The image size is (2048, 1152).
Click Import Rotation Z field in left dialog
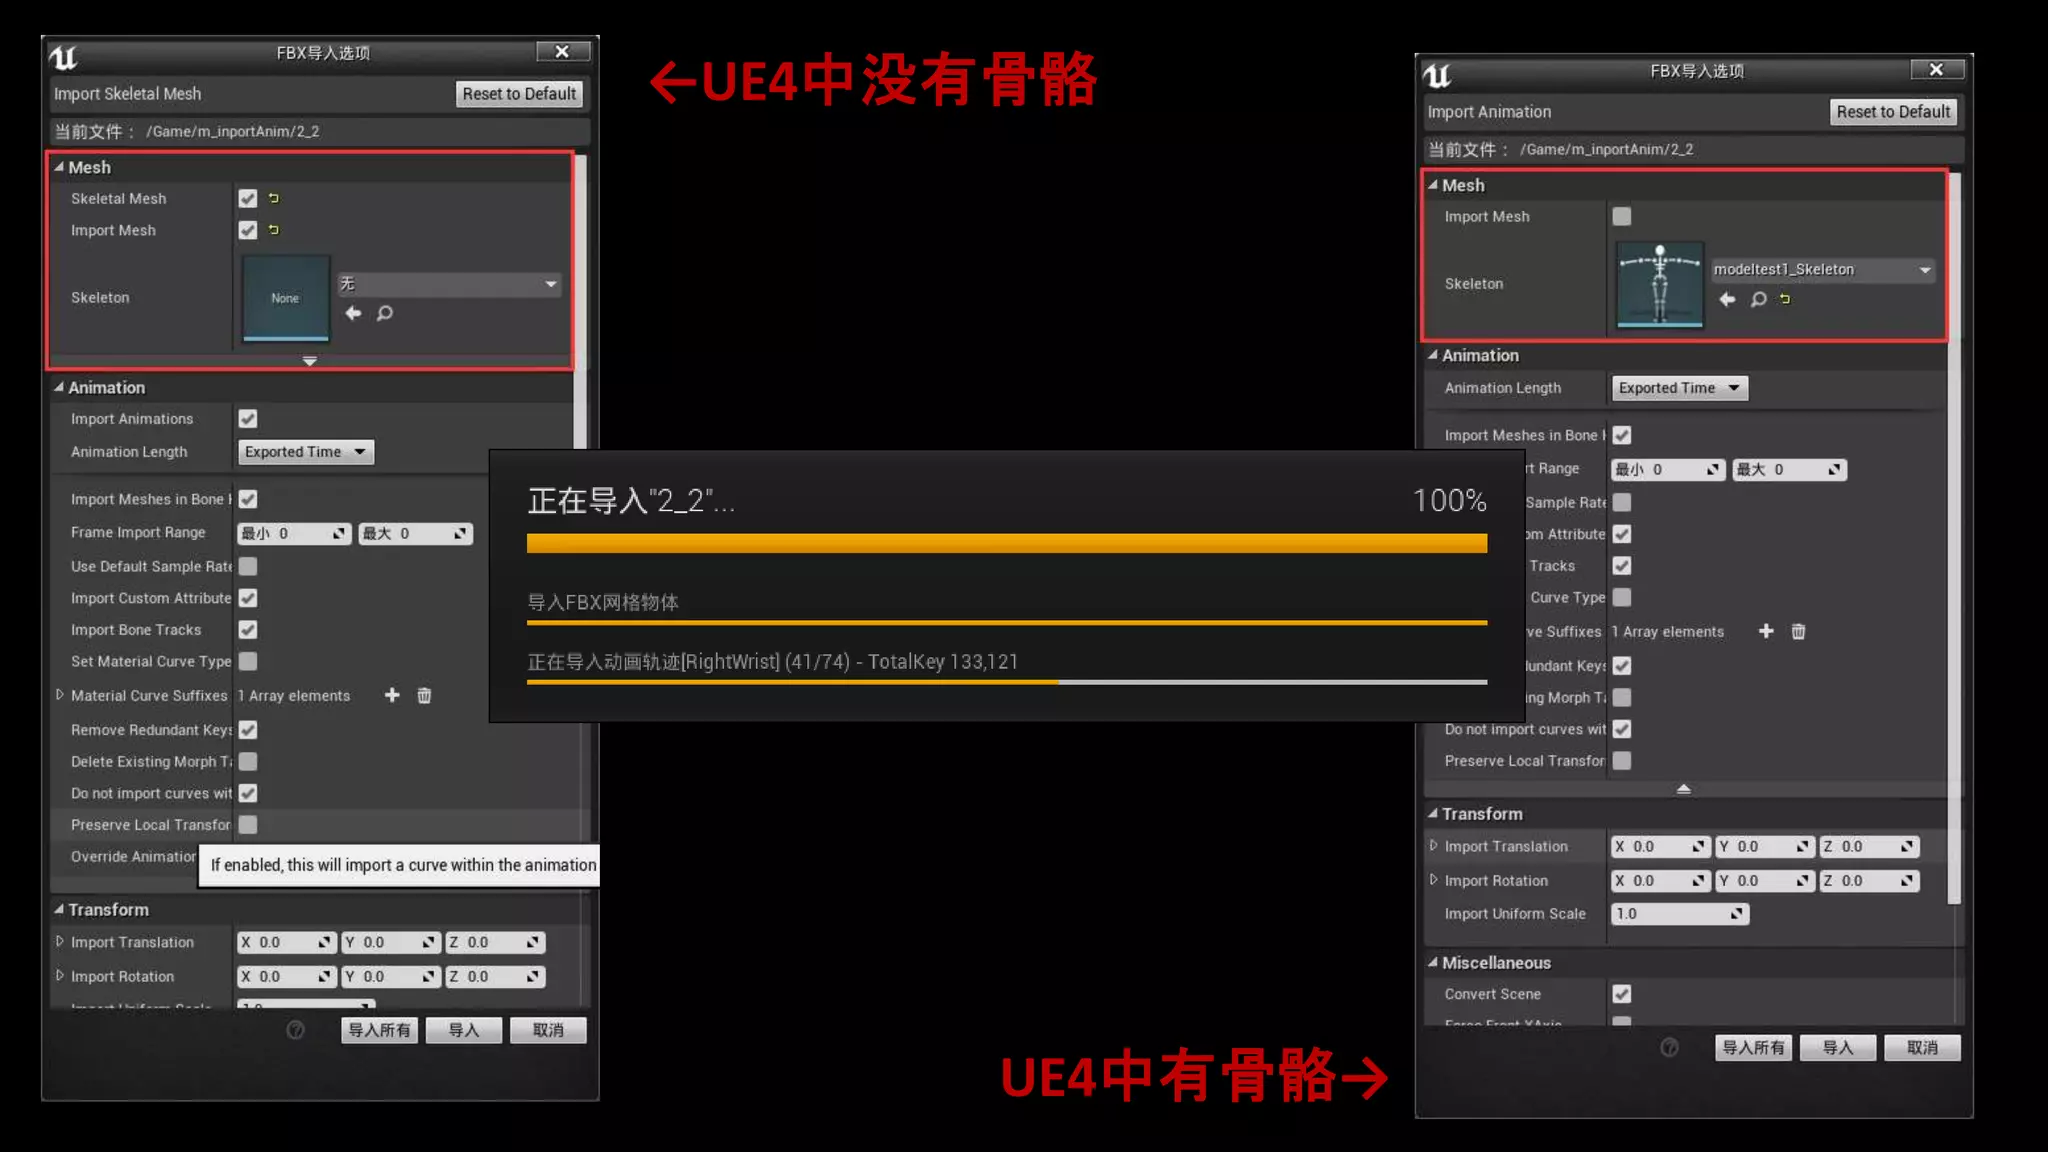496,976
